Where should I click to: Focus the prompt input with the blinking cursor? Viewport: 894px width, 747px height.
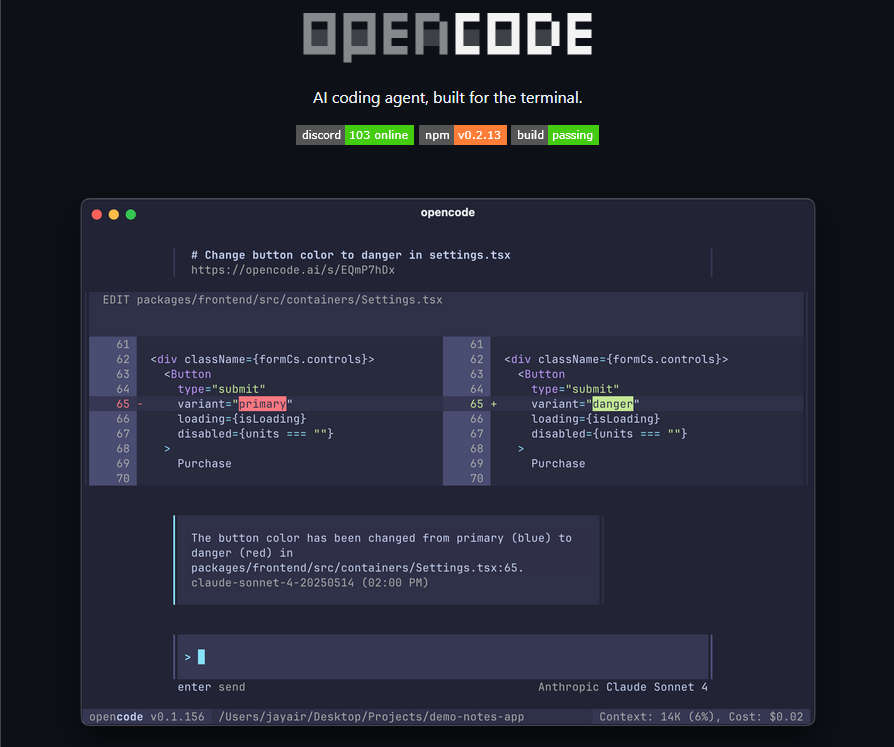coord(442,657)
